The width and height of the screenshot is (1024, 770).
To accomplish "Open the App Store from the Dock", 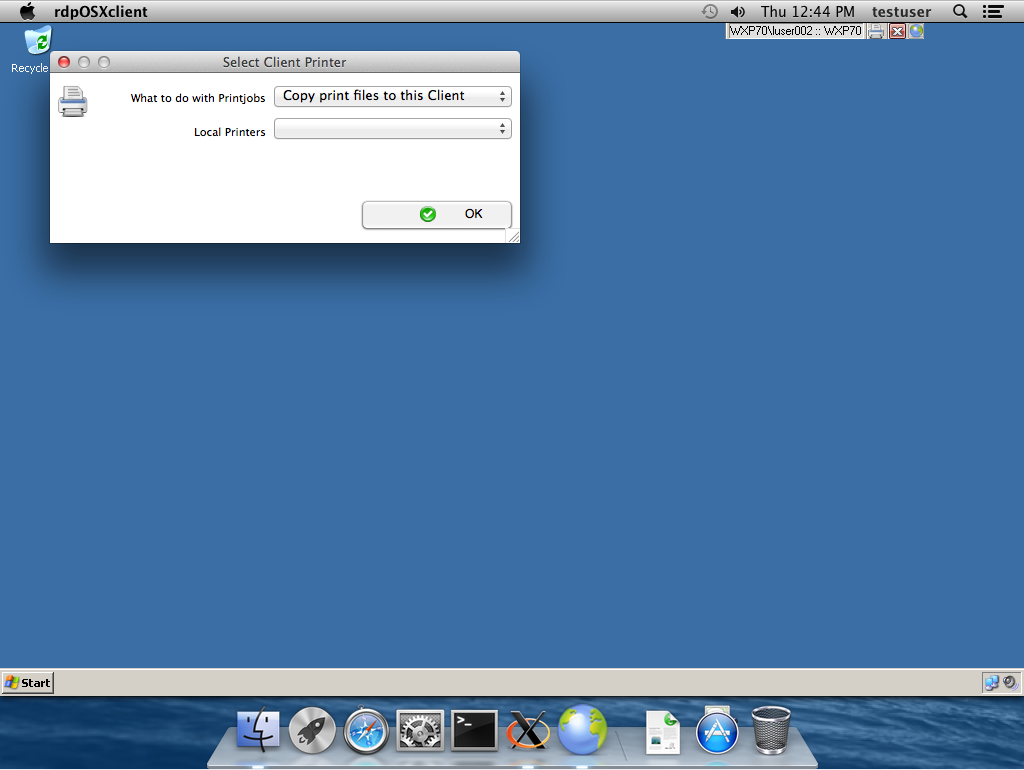I will 716,731.
